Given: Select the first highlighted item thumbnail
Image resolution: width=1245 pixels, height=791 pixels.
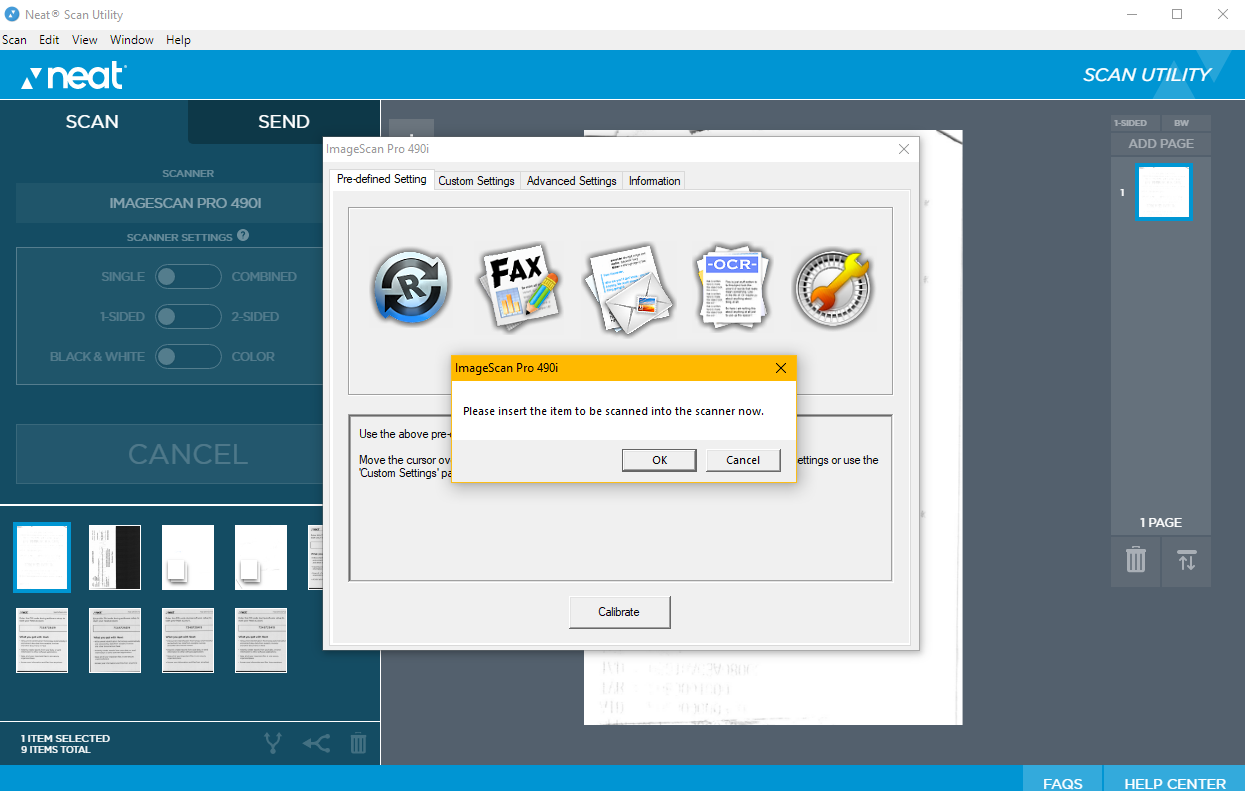Looking at the screenshot, I should tap(42, 557).
